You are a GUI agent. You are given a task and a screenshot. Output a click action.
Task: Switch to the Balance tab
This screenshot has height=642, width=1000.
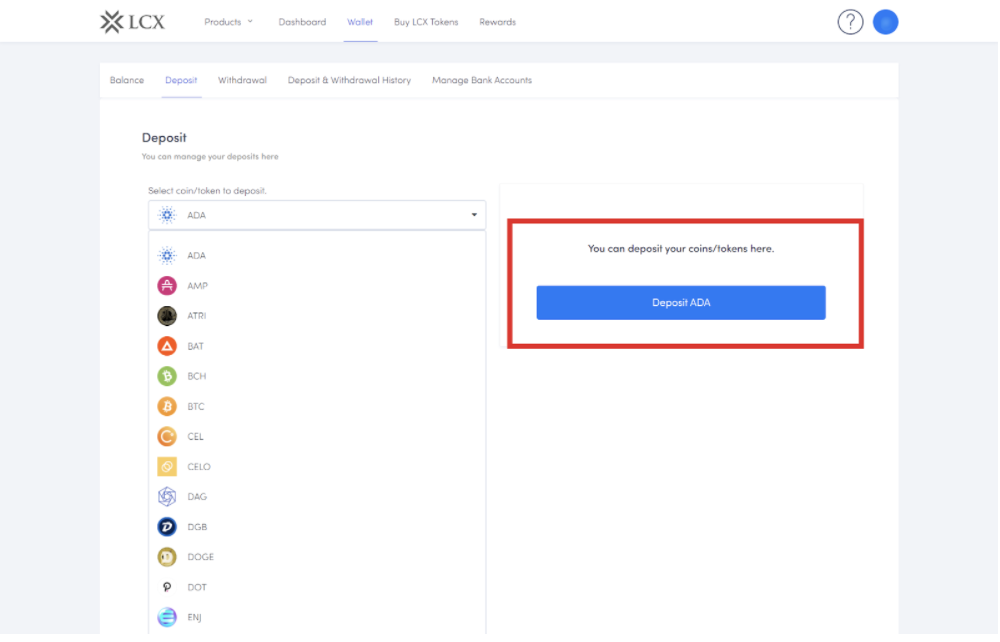[x=127, y=80]
